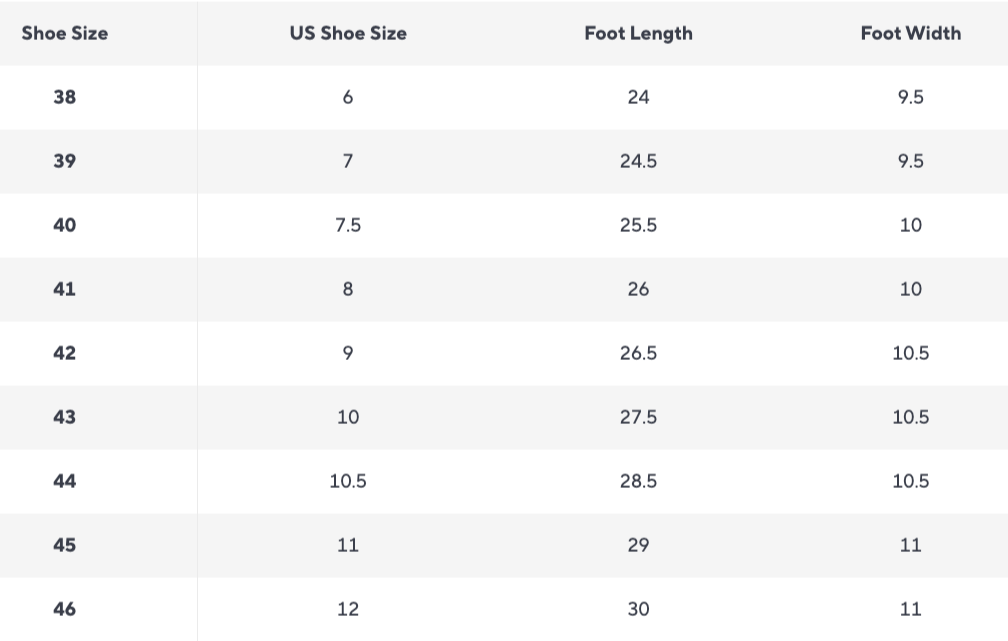The width and height of the screenshot is (1008, 641).
Task: Select the shoe size 43 cell
Action: click(x=65, y=417)
